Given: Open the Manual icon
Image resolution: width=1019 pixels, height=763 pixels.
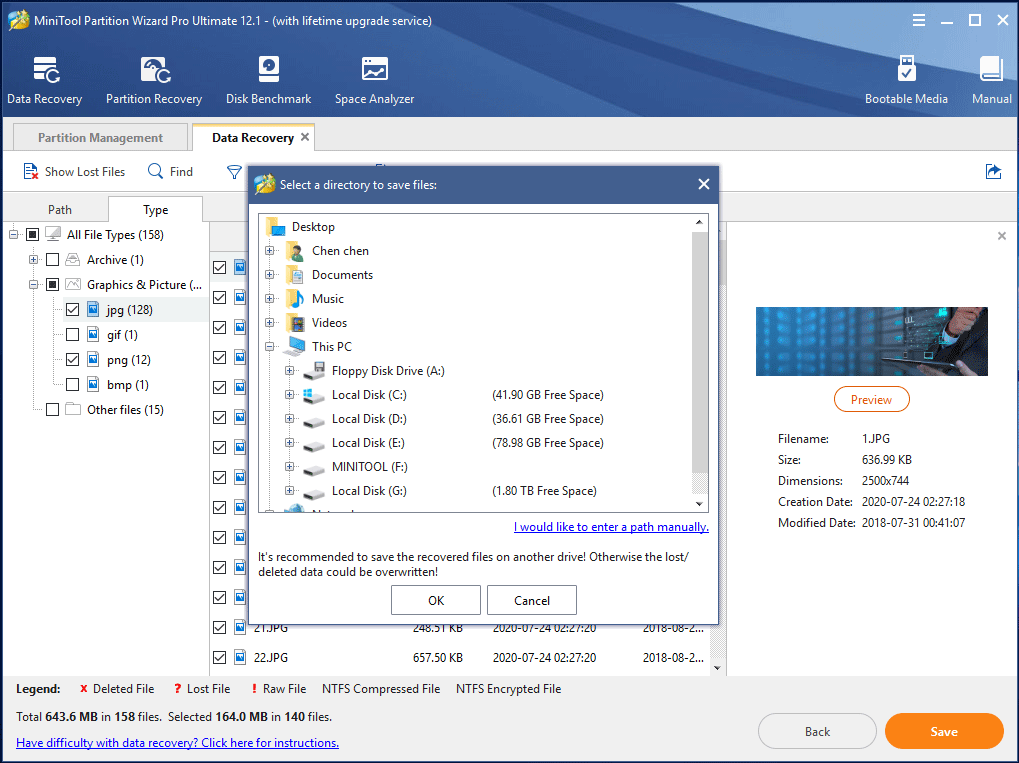Looking at the screenshot, I should (991, 70).
